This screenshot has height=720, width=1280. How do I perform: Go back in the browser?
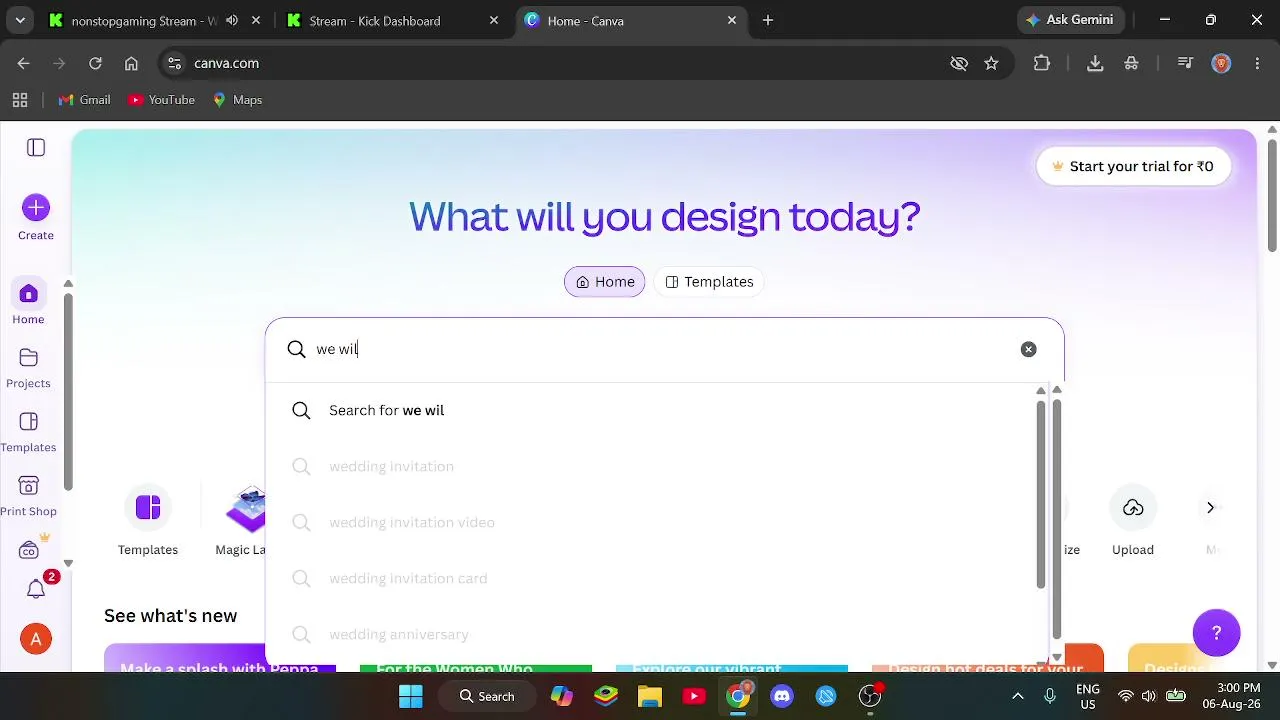23,63
